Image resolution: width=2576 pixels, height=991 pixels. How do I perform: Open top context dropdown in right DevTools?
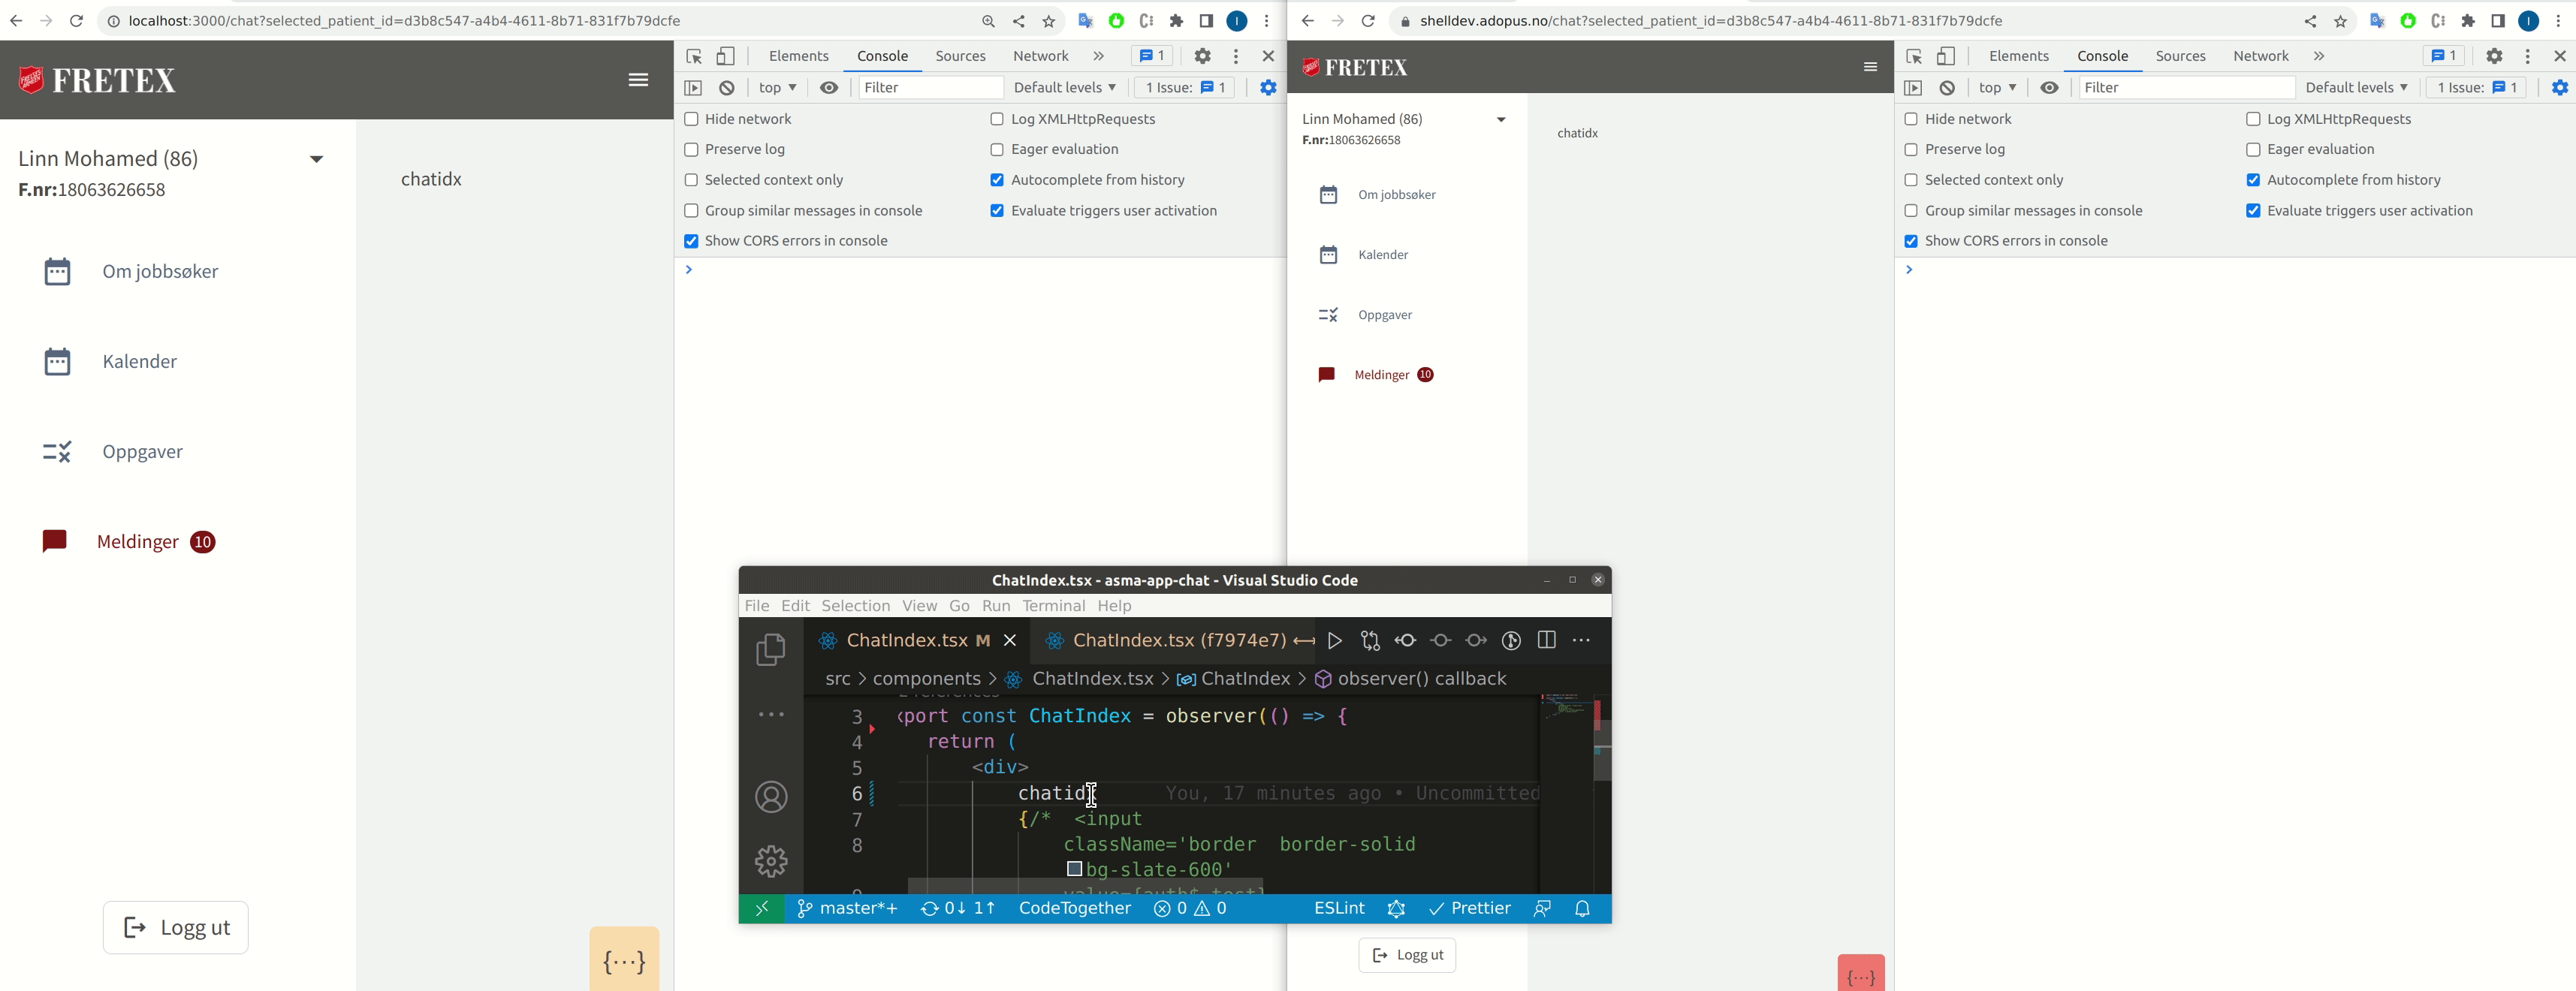point(1996,88)
